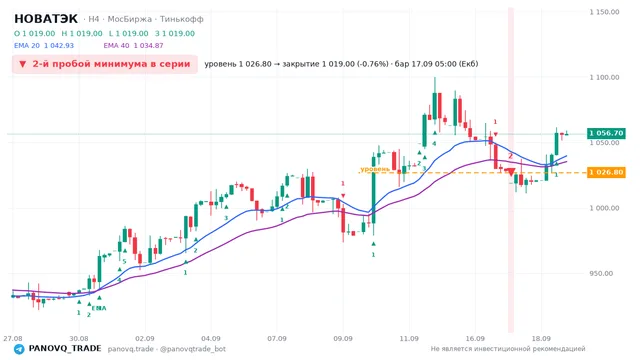Screen dimensions: 640x360
Task: Click the 1 100.00 price axis label
Action: pos(604,78)
